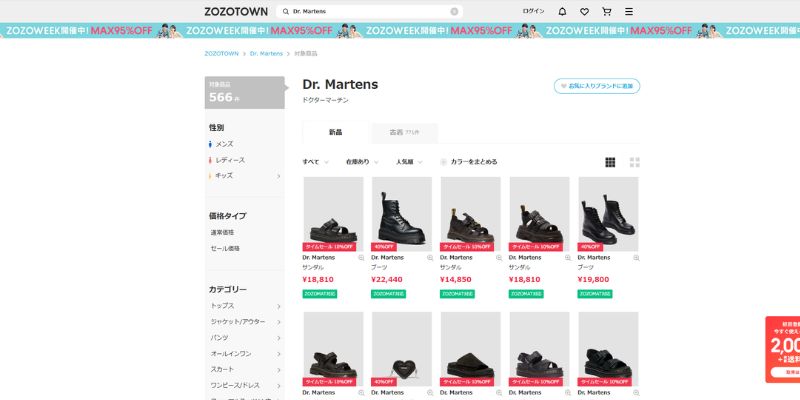Open the favorites heart icon in header
Screen dimensions: 800x400
(x=584, y=11)
